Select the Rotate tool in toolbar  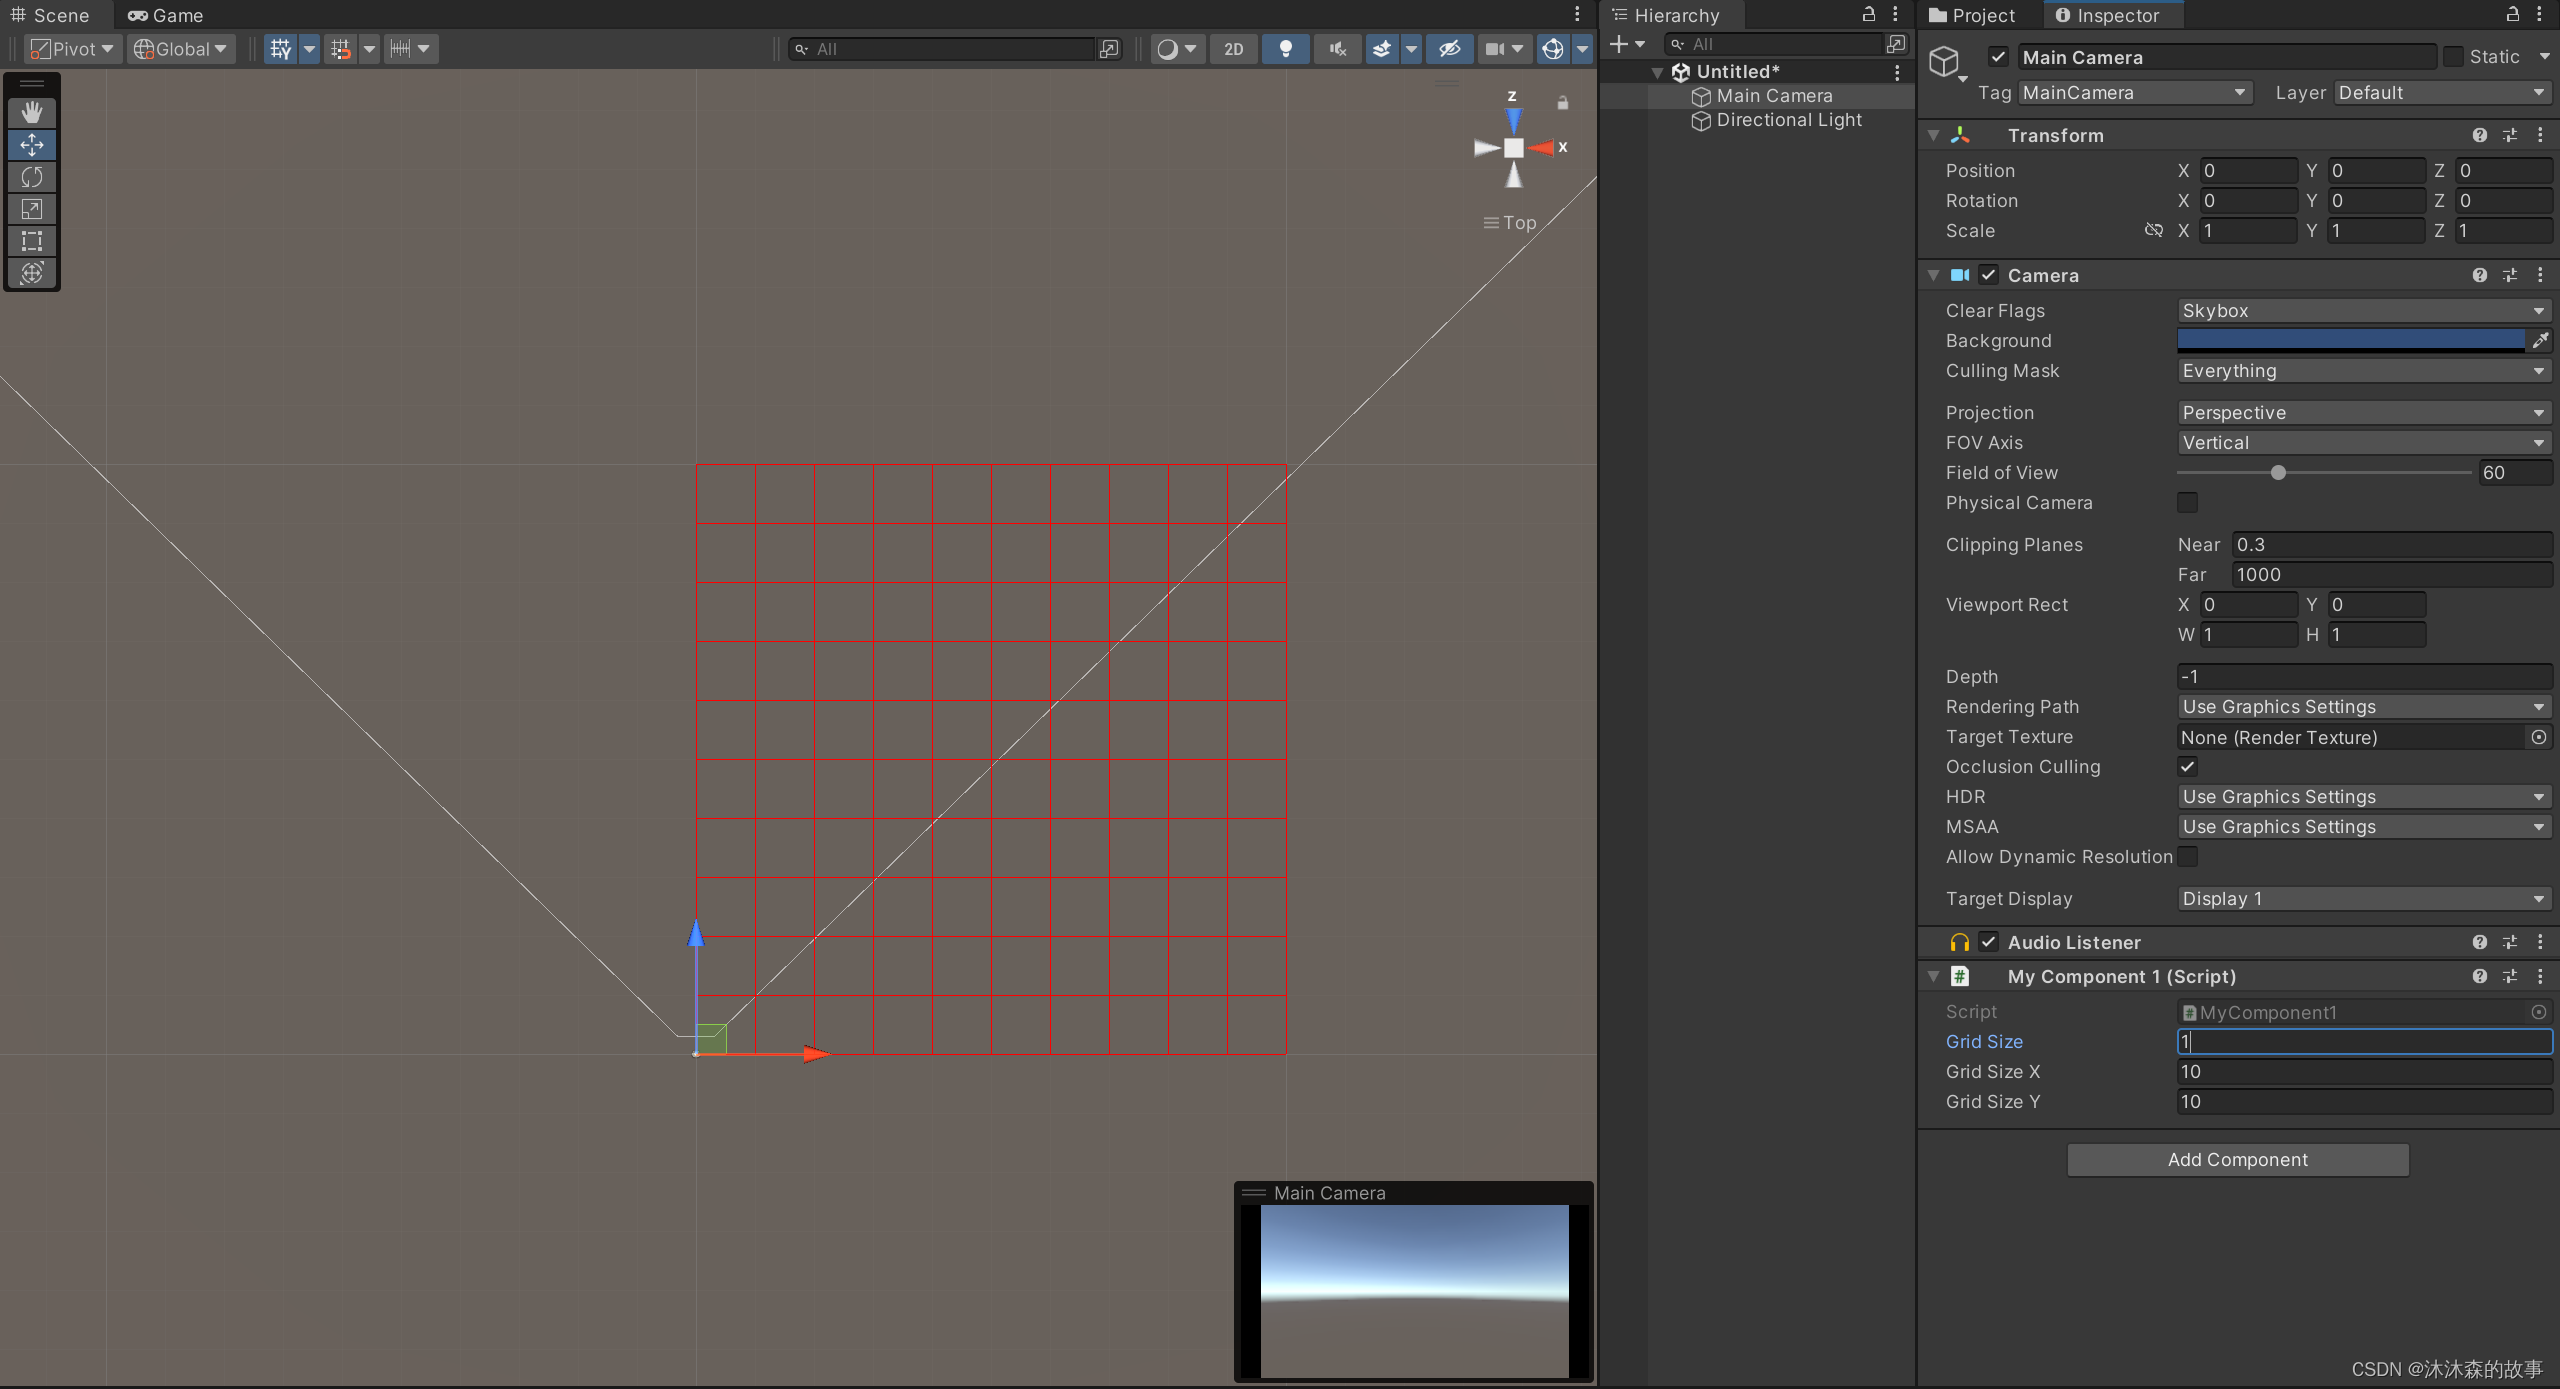pyautogui.click(x=31, y=174)
